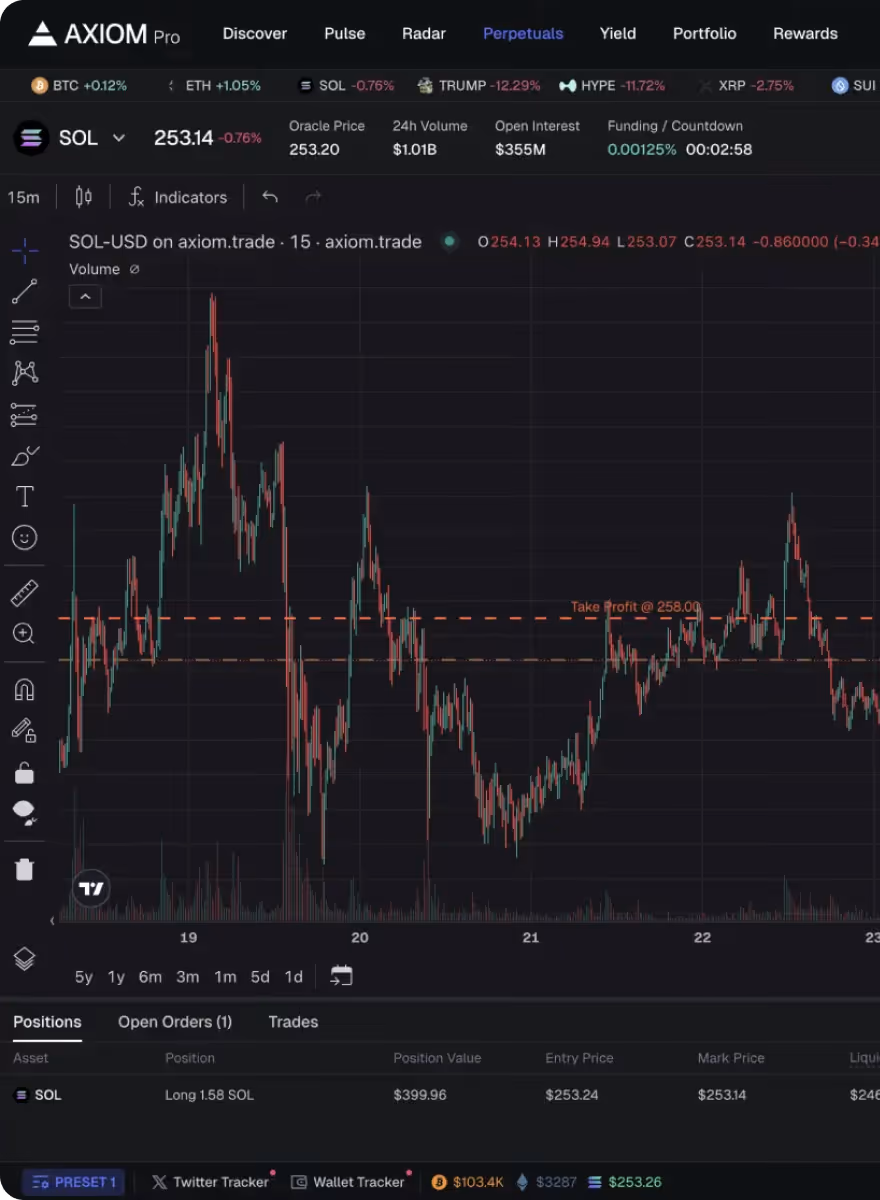Open the Fibonacci retracement tool
880x1200 pixels.
point(25,332)
